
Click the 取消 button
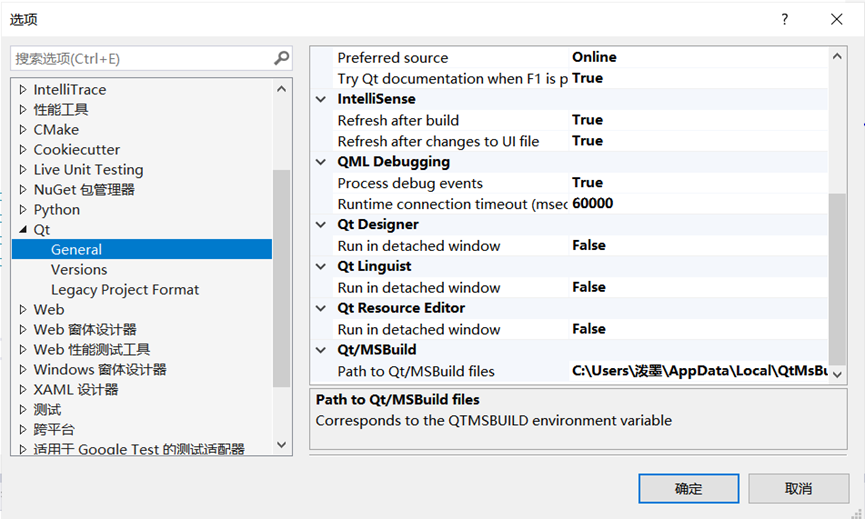798,488
